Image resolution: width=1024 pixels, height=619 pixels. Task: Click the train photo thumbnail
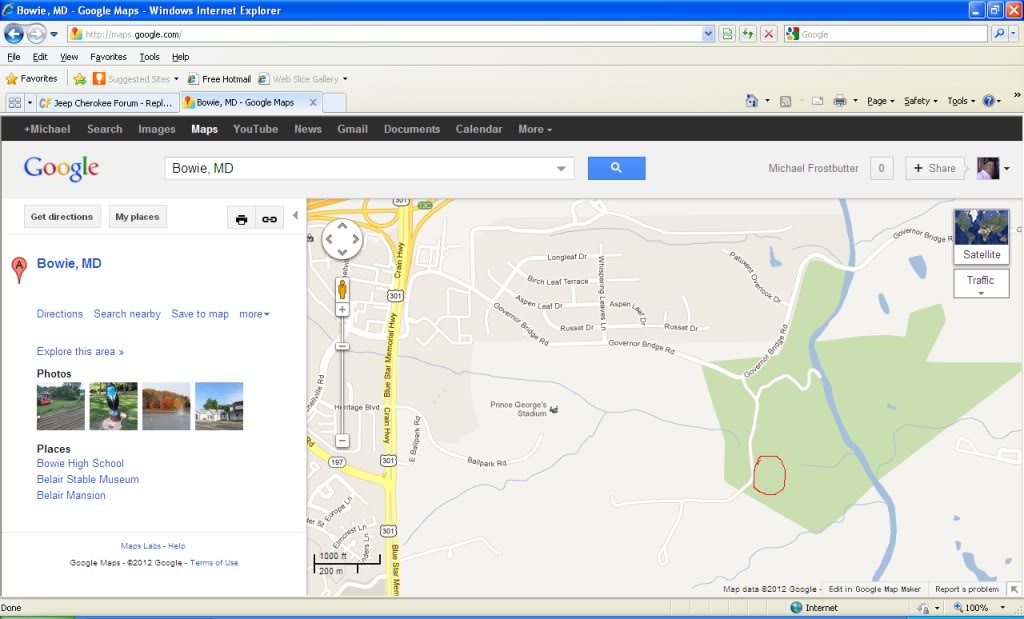click(61, 406)
